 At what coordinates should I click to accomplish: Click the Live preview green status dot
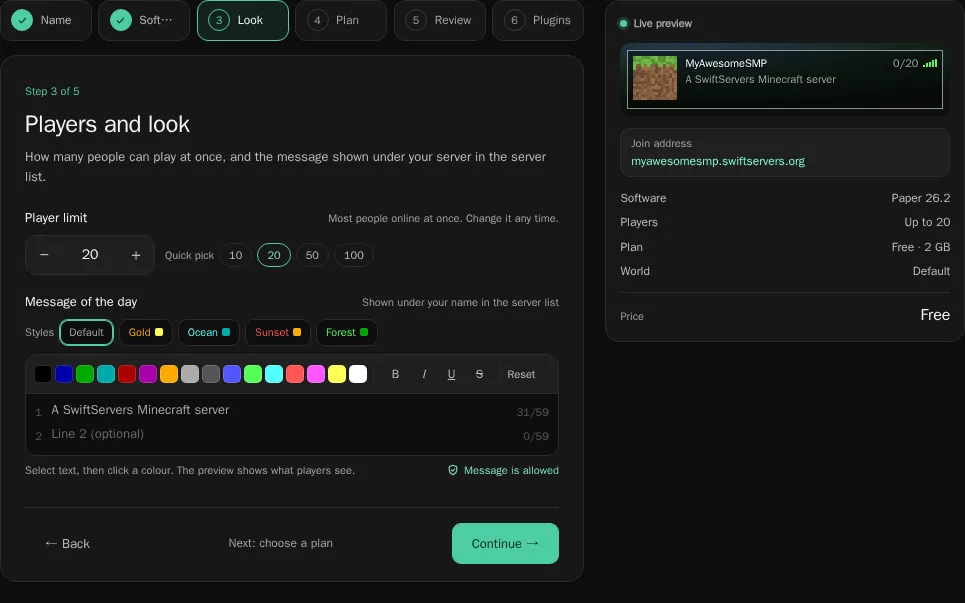tap(623, 23)
